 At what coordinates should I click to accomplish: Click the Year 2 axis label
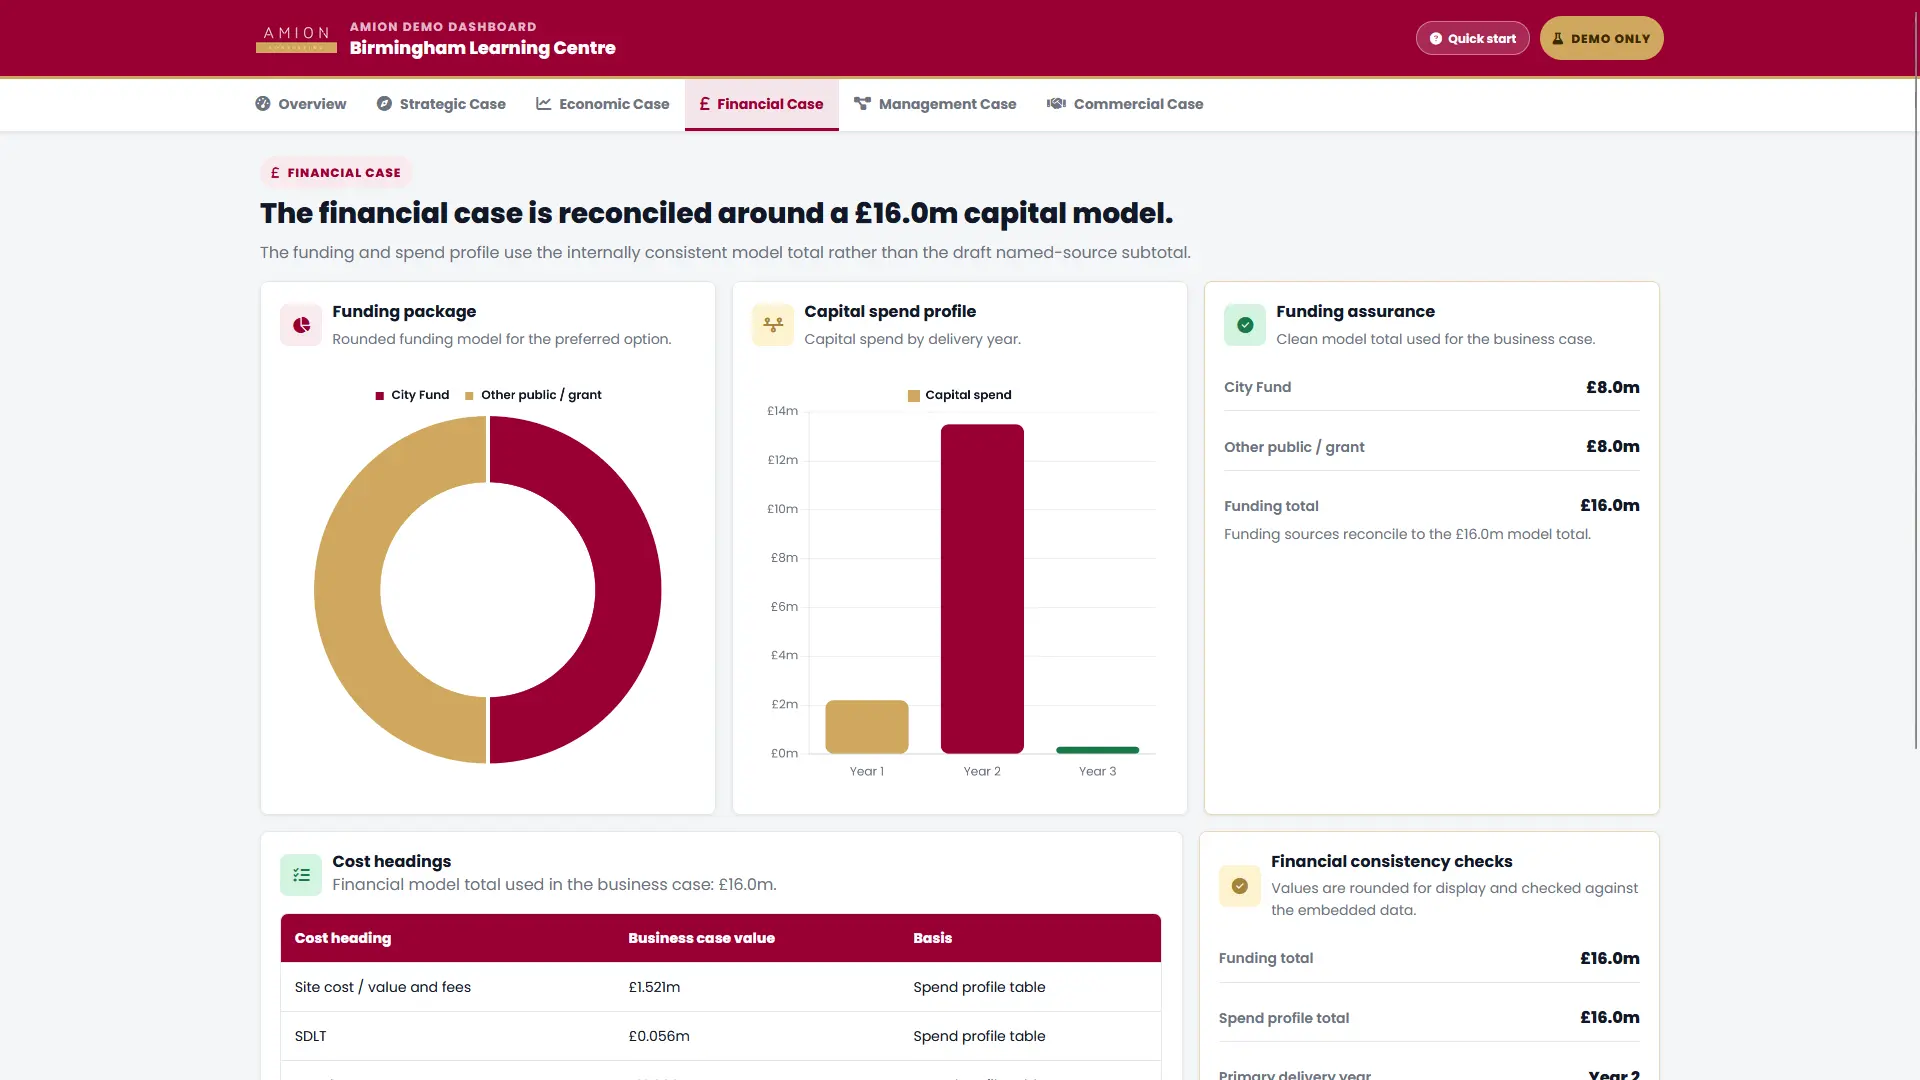pos(982,771)
